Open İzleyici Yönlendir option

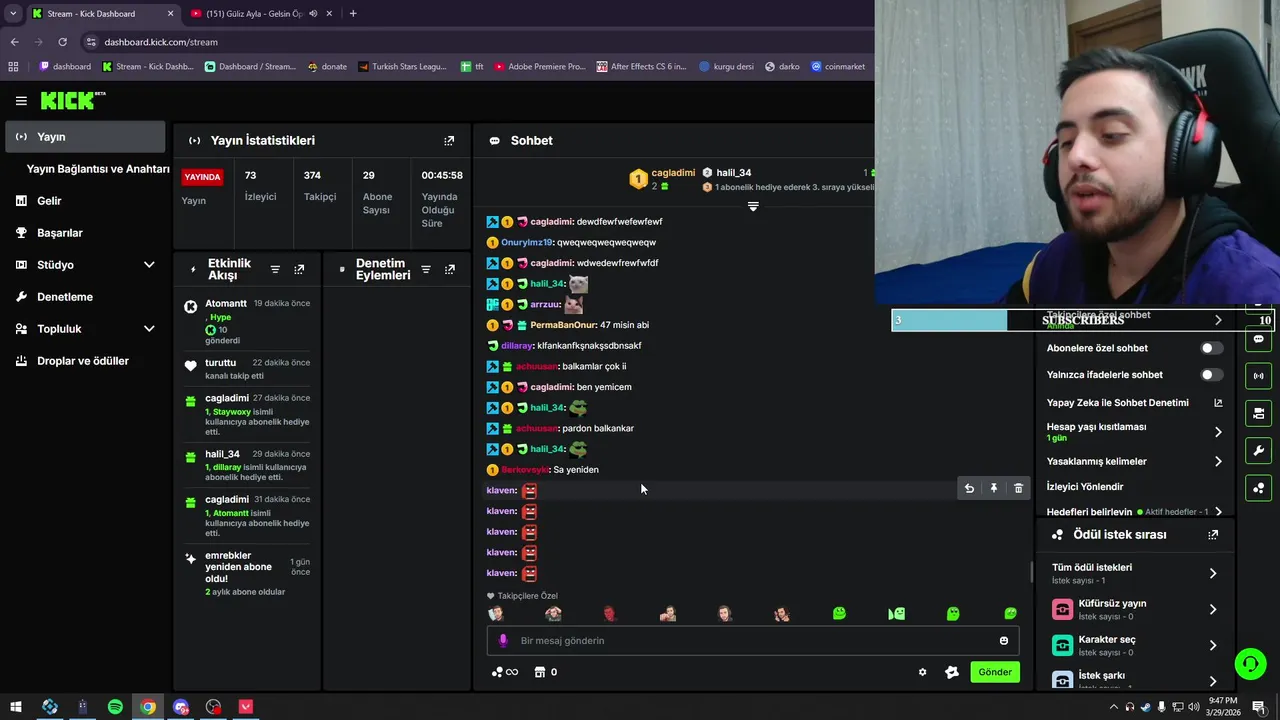(x=1085, y=487)
